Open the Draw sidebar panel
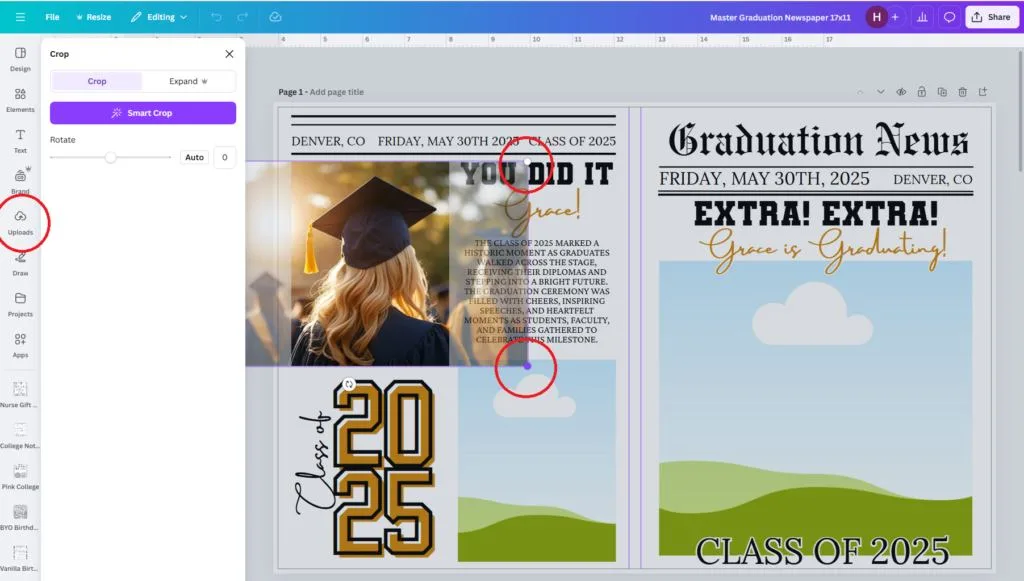Screen dimensions: 1024x581 pyautogui.click(x=20, y=264)
